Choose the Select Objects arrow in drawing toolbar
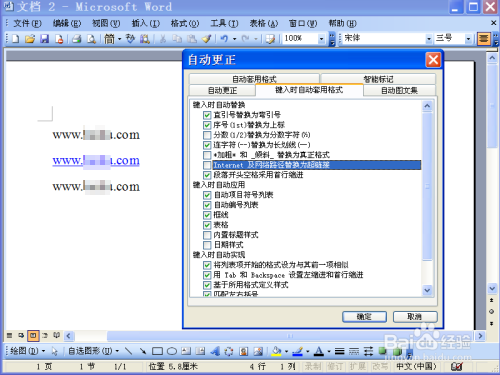This screenshot has height=375, width=500. point(55,351)
